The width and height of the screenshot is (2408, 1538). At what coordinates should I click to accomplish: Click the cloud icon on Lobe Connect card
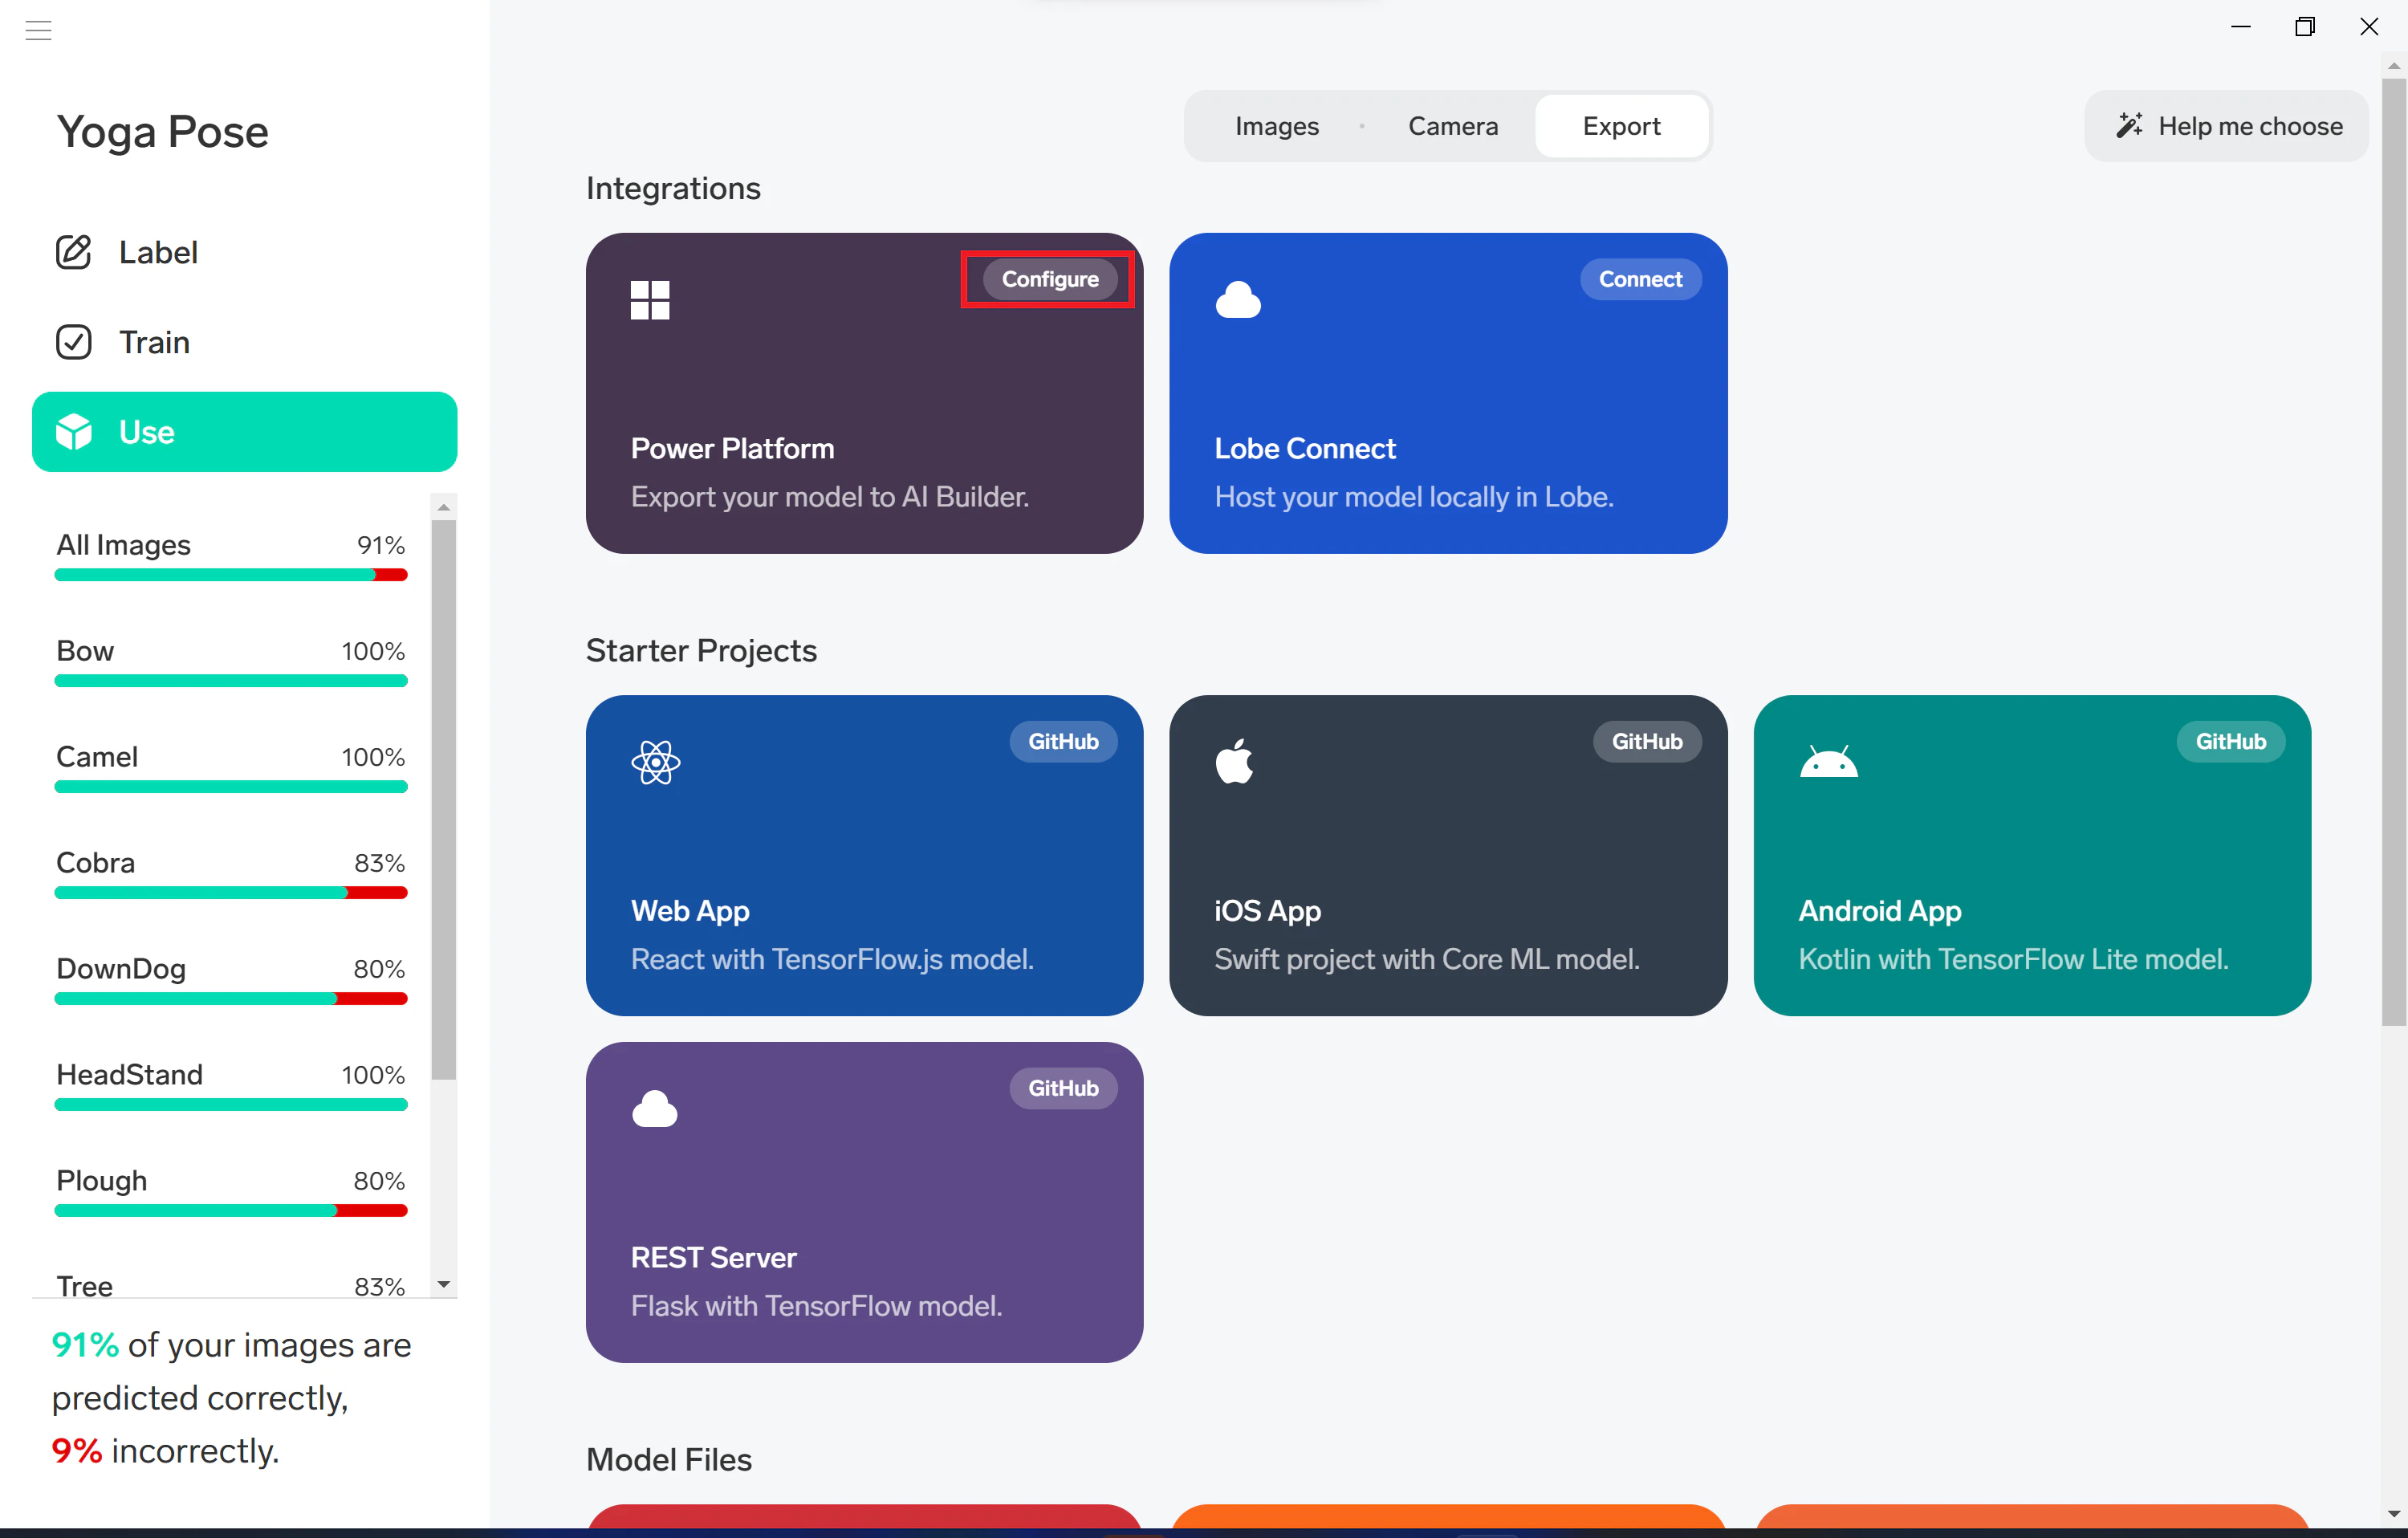[x=1238, y=300]
